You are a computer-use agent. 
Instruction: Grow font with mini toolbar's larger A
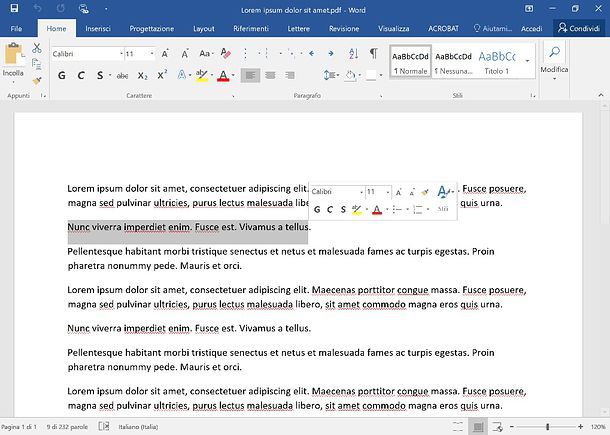point(399,192)
